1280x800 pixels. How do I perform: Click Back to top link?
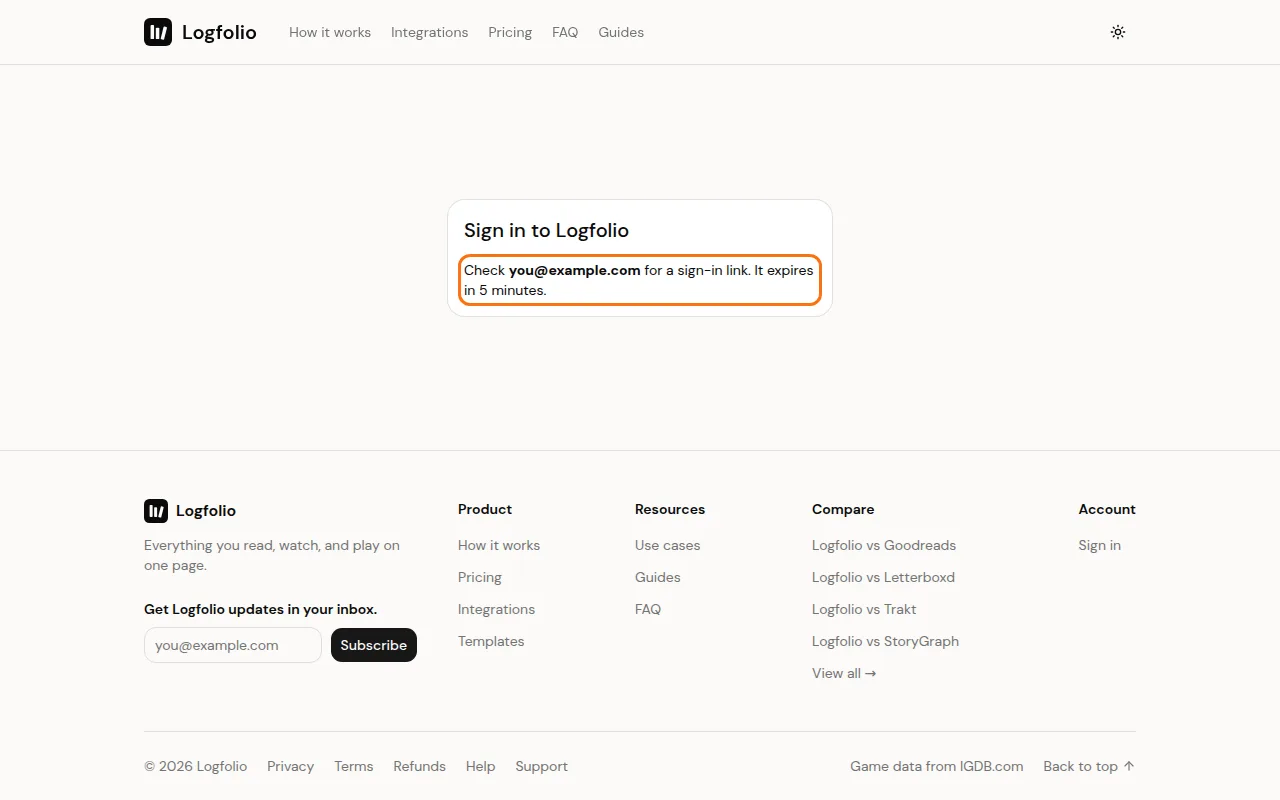pyautogui.click(x=1089, y=766)
